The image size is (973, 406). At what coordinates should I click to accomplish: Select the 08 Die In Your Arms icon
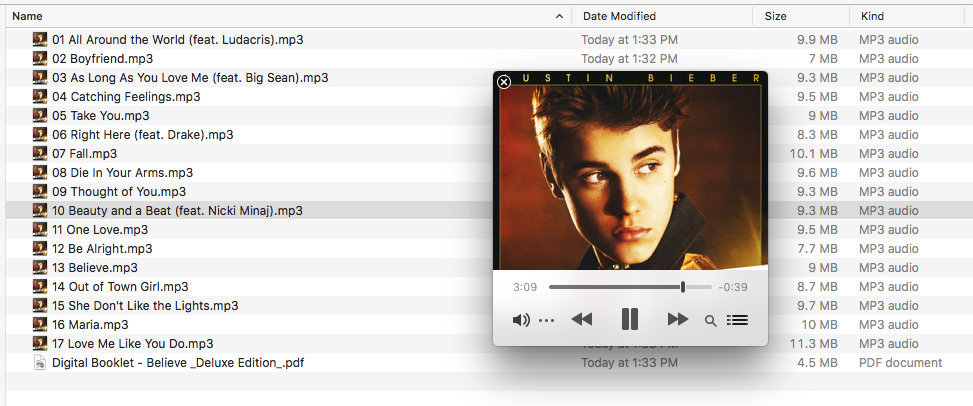[40, 172]
